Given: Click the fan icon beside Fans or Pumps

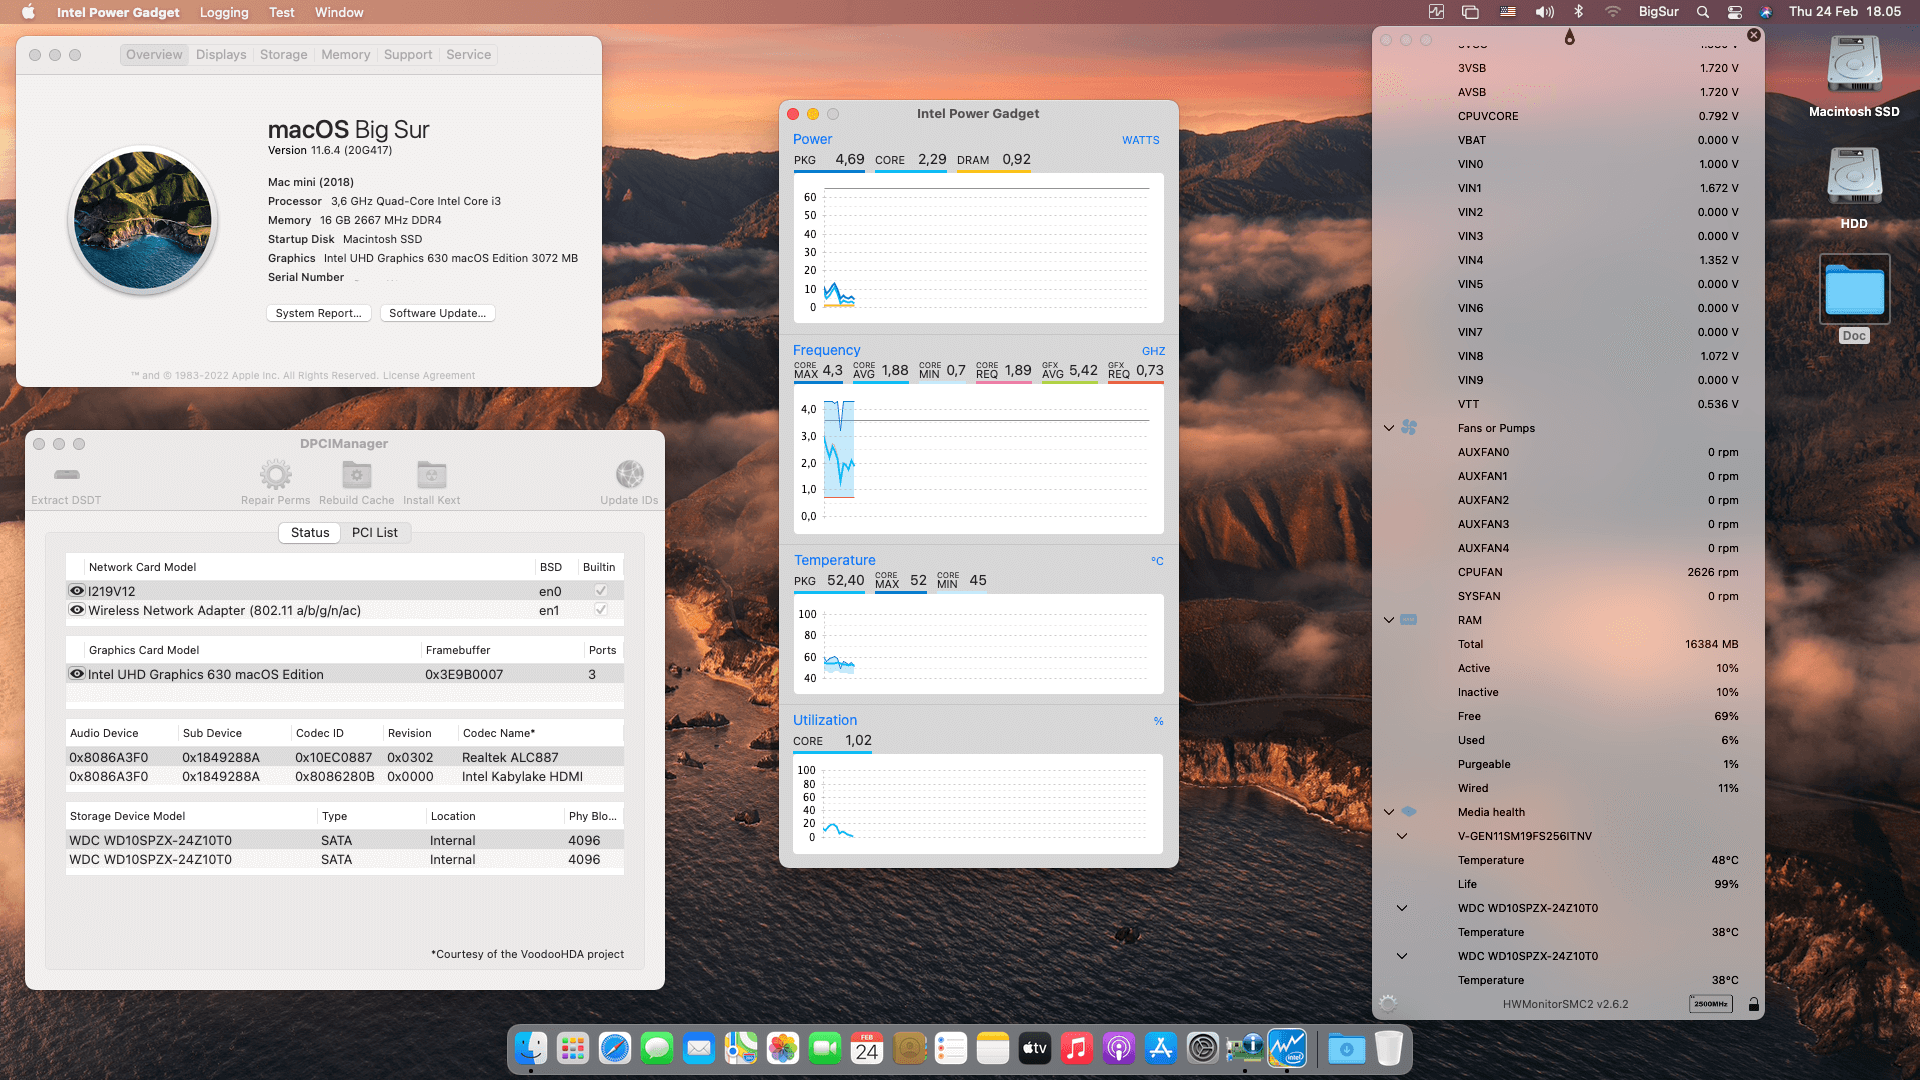Looking at the screenshot, I should [x=1409, y=428].
